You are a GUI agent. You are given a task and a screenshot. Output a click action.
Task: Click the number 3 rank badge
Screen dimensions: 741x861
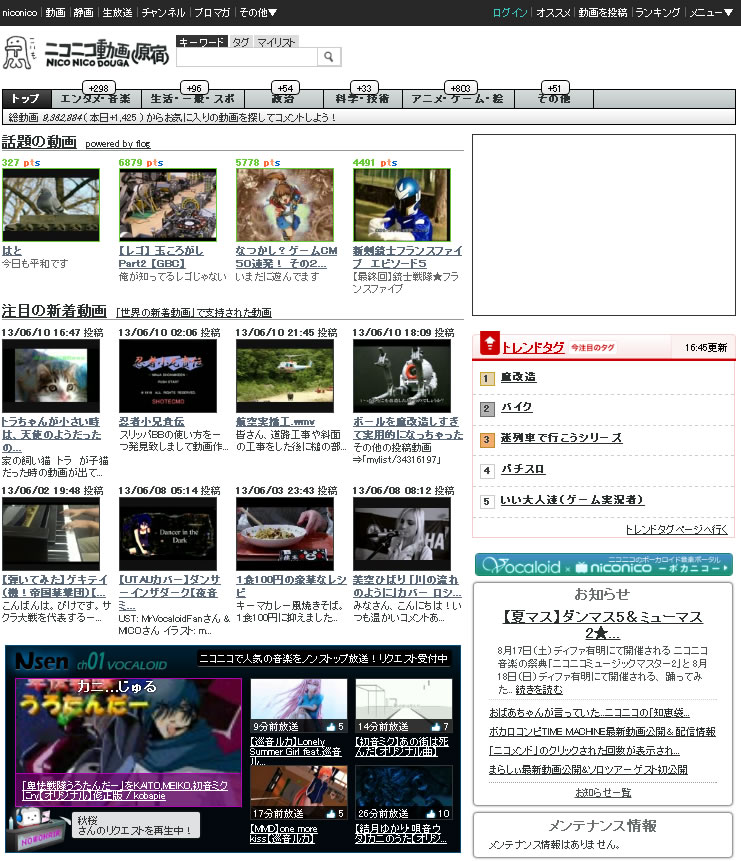[486, 439]
